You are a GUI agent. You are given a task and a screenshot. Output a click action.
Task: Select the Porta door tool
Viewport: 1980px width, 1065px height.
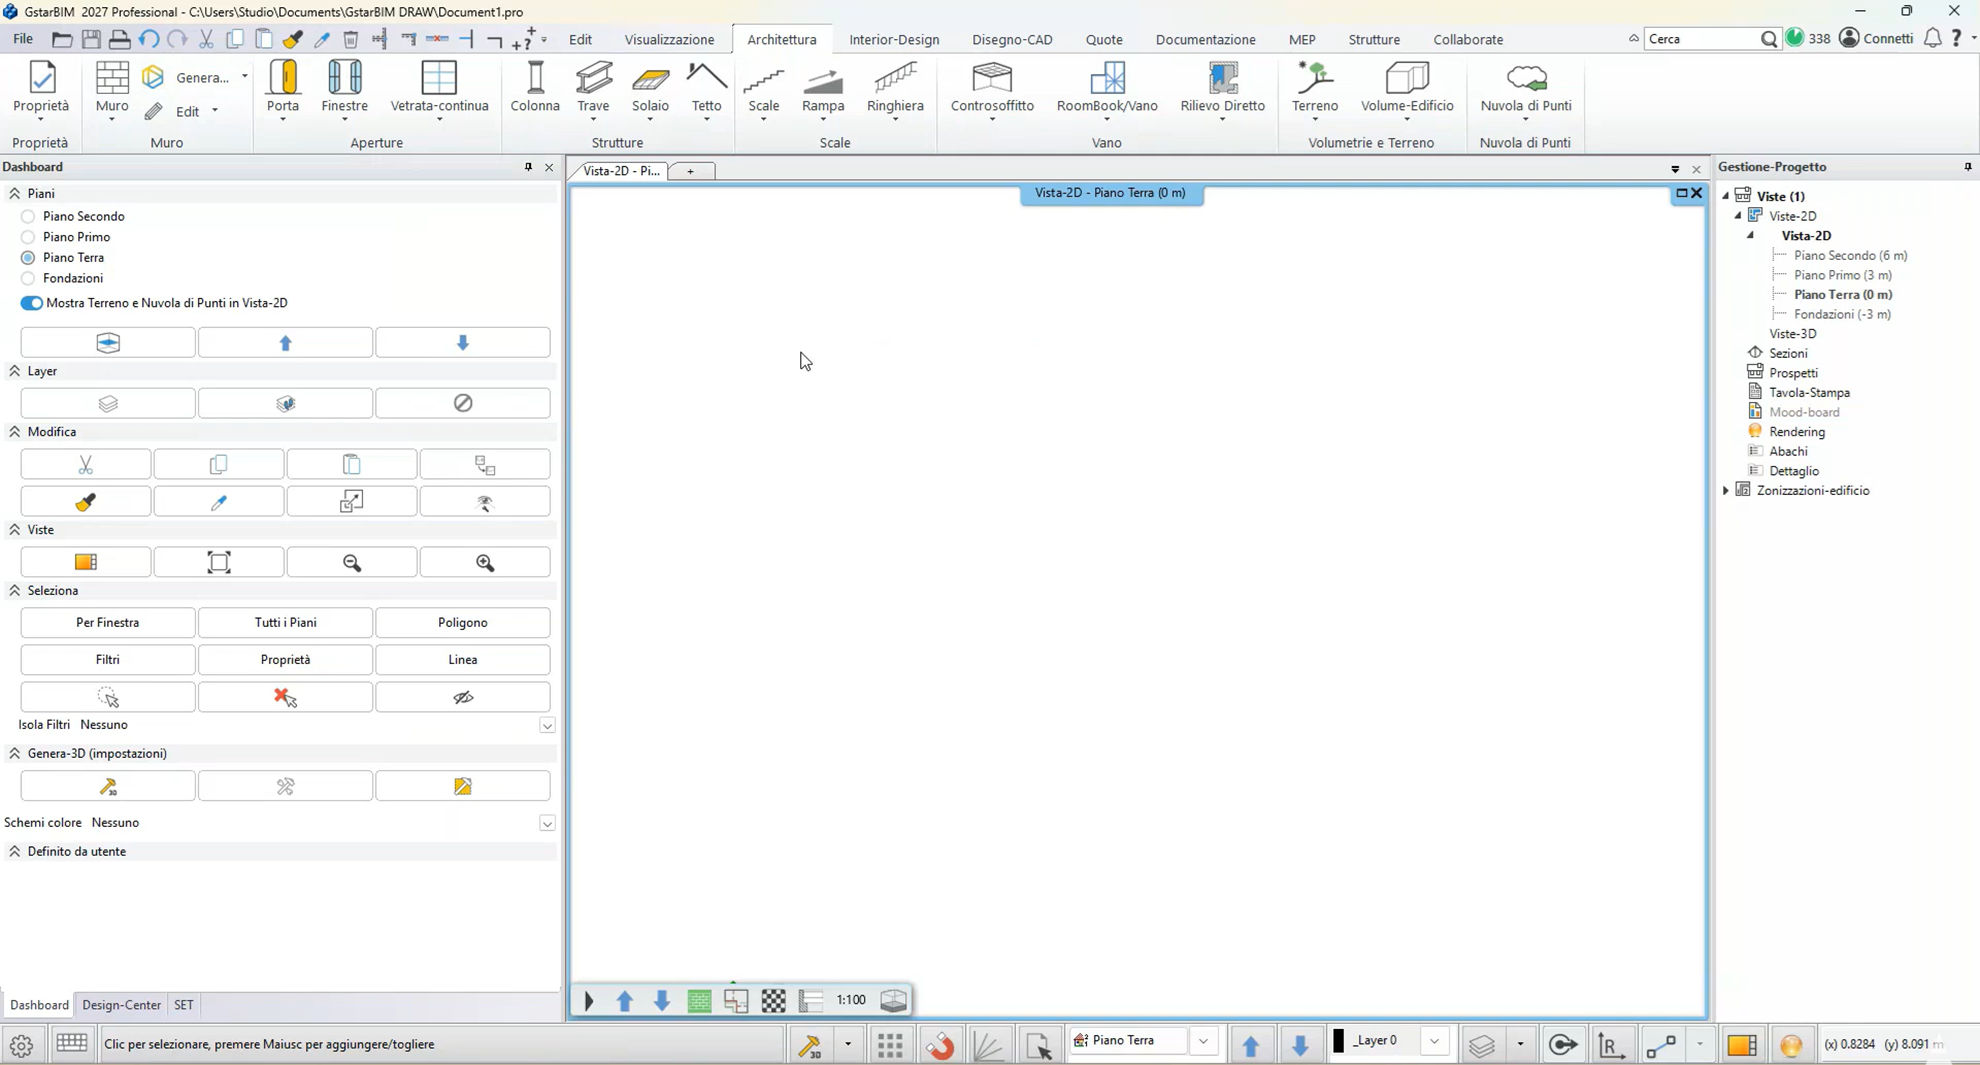point(283,87)
